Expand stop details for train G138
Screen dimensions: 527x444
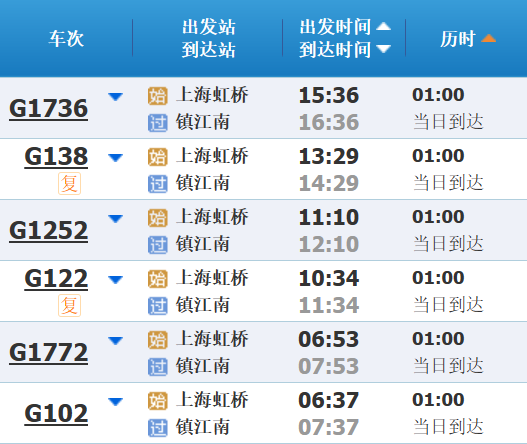point(115,158)
